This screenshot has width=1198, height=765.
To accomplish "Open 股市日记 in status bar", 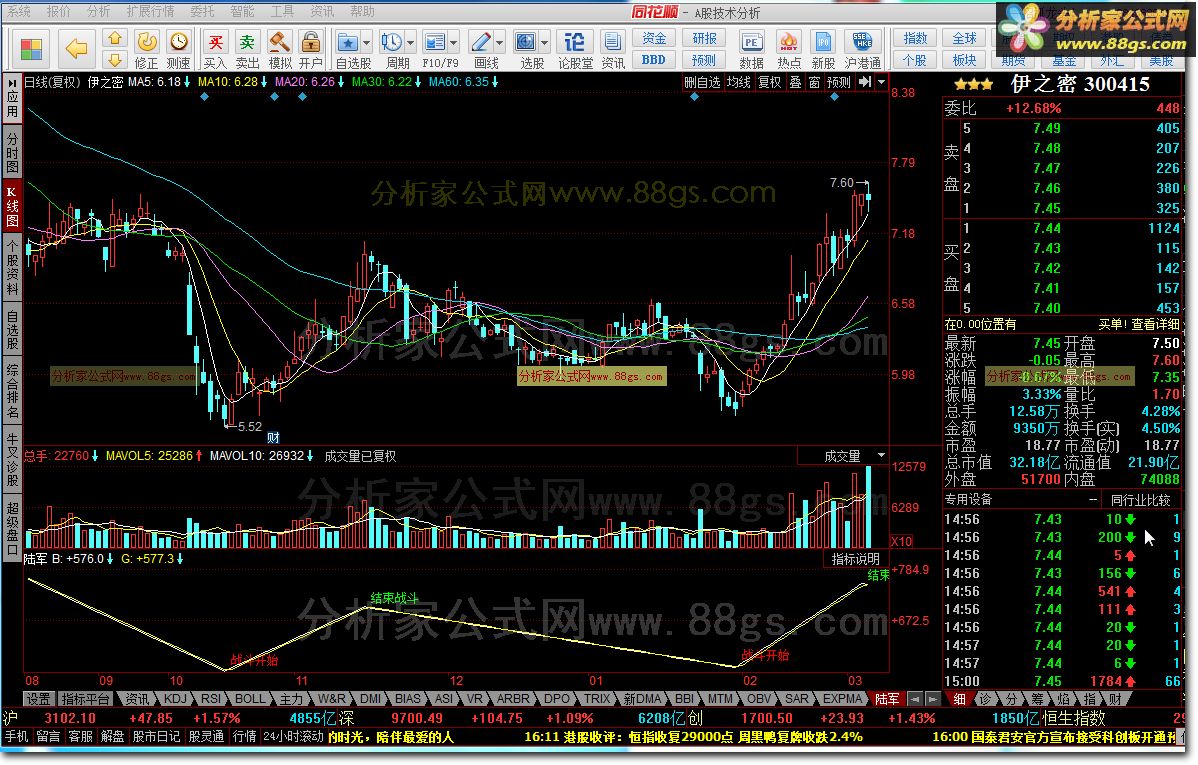I will coord(156,737).
